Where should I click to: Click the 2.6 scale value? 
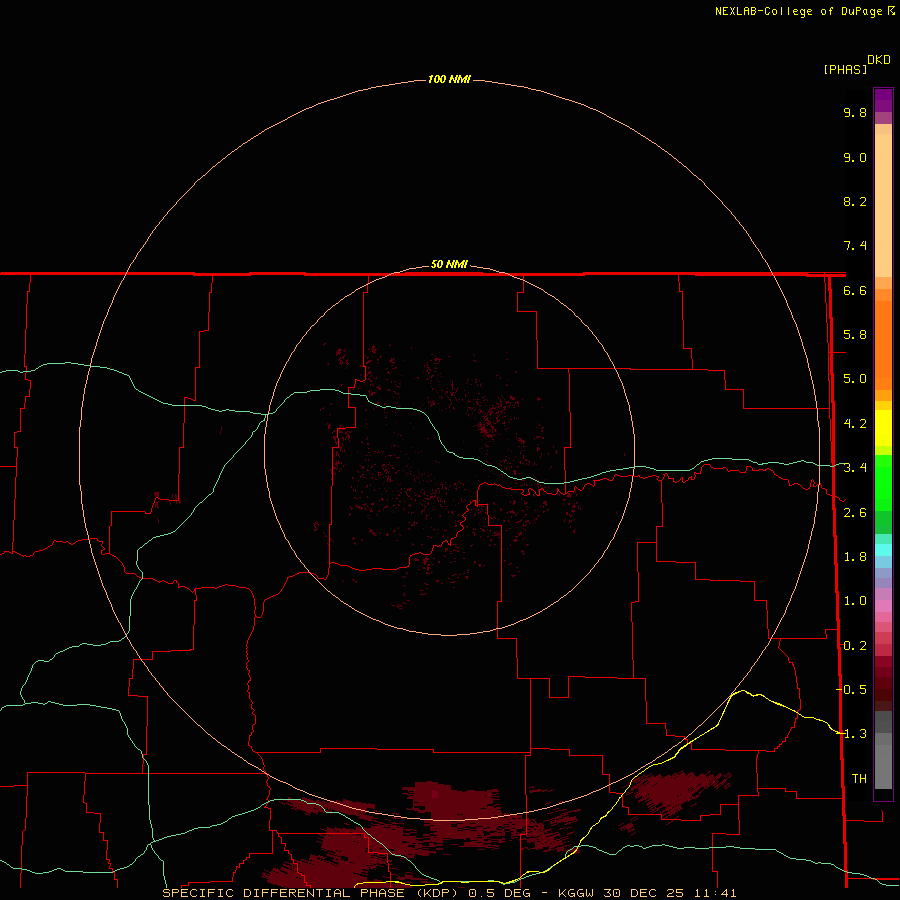[x=855, y=513]
